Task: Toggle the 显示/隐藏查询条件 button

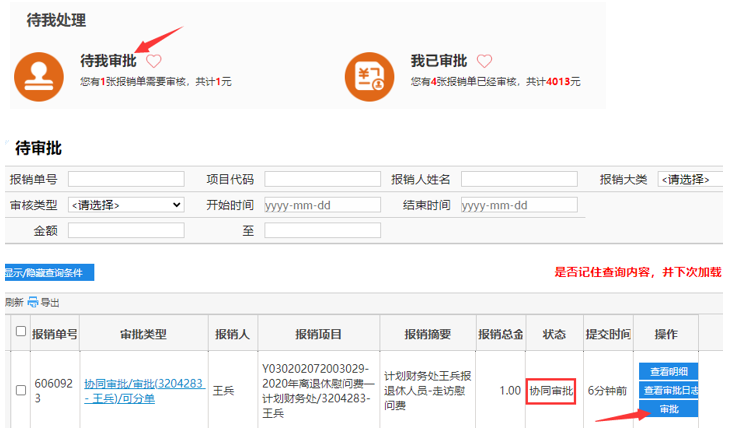Action: point(48,272)
